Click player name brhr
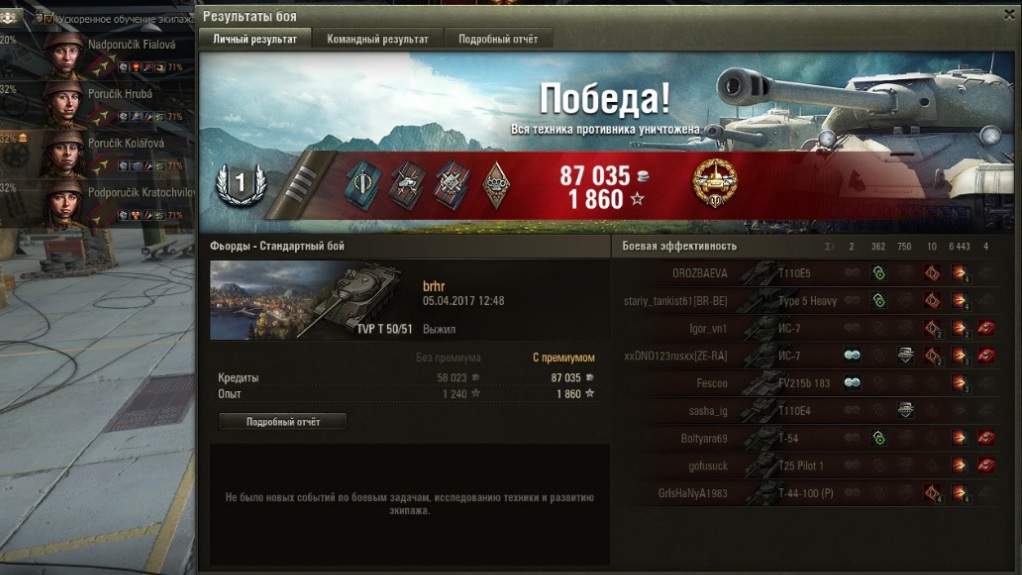Viewport: 1022px width, 575px height. point(433,286)
